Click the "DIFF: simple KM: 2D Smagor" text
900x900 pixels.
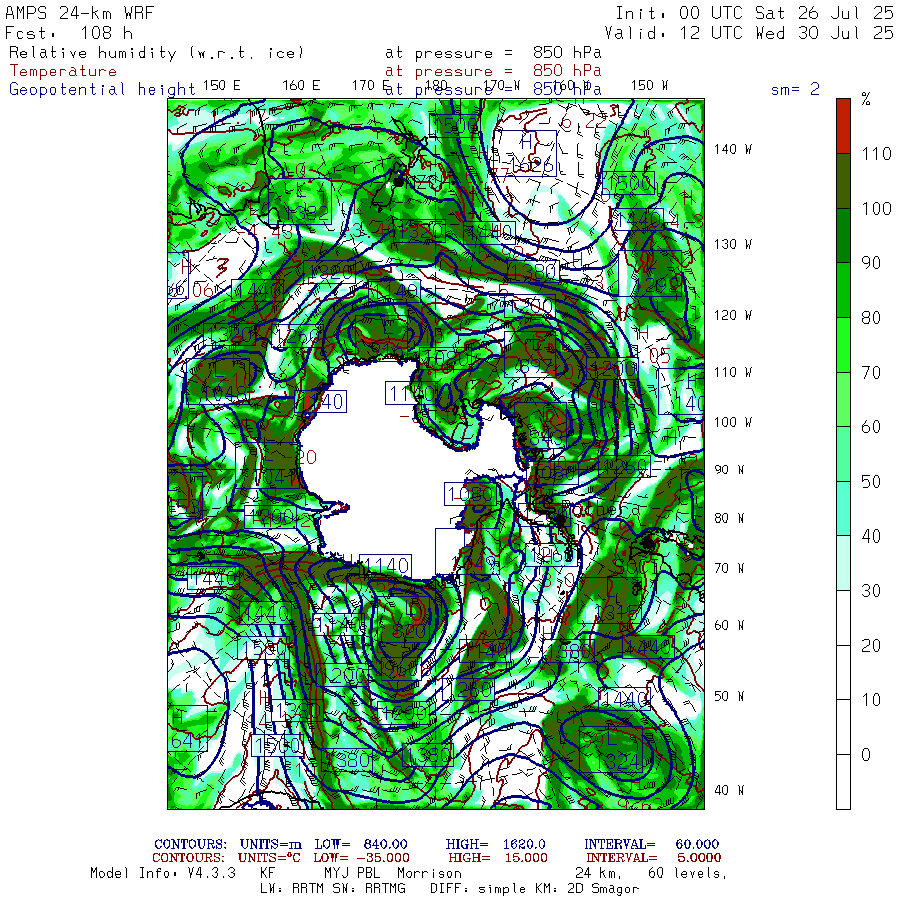(x=535, y=889)
